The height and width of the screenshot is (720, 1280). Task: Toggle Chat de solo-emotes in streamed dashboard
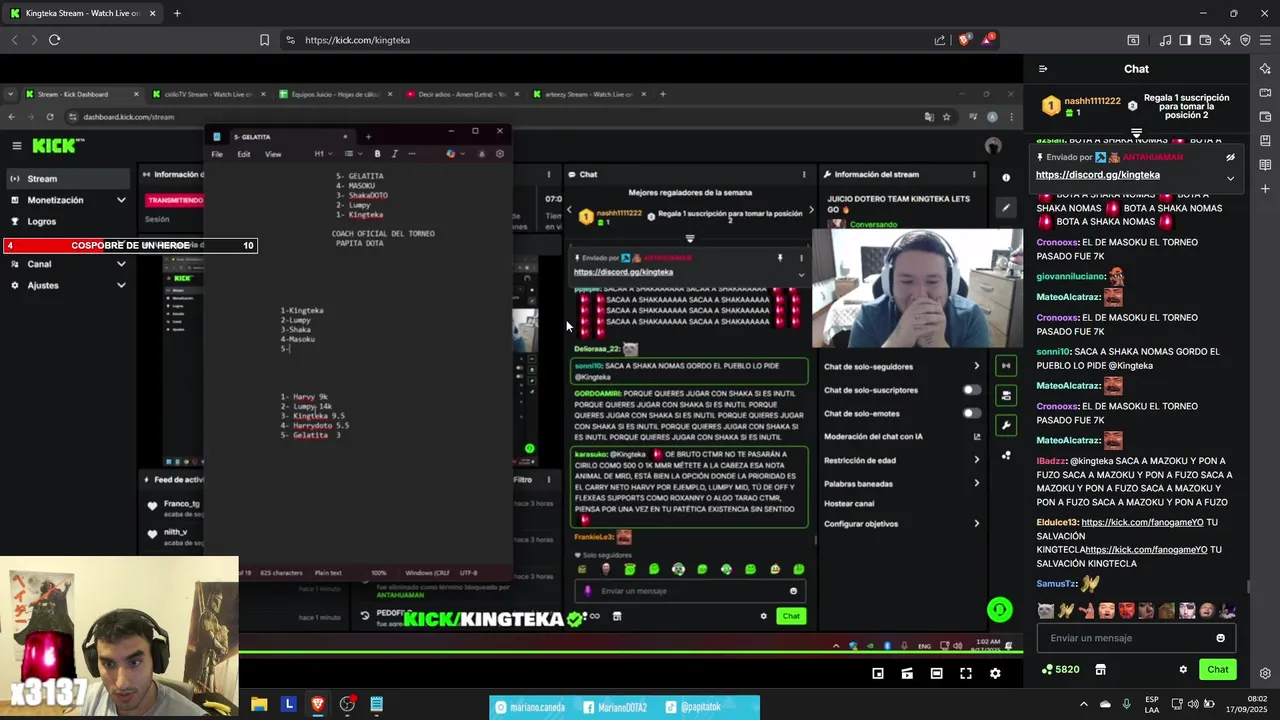click(x=970, y=413)
